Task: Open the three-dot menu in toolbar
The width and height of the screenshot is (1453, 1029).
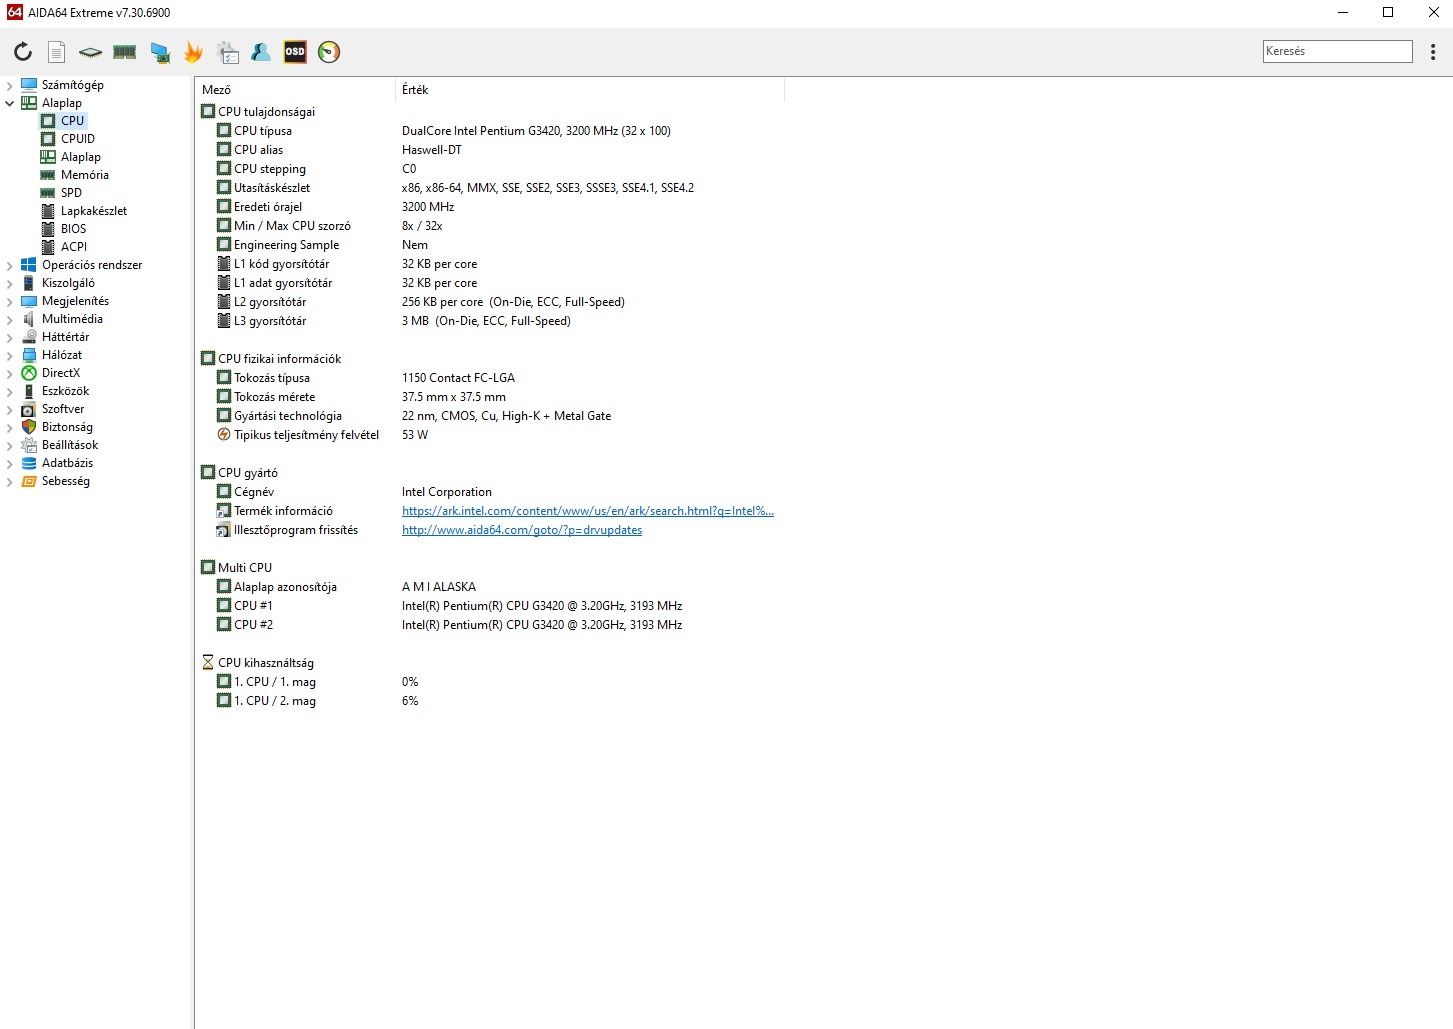Action: [1433, 52]
